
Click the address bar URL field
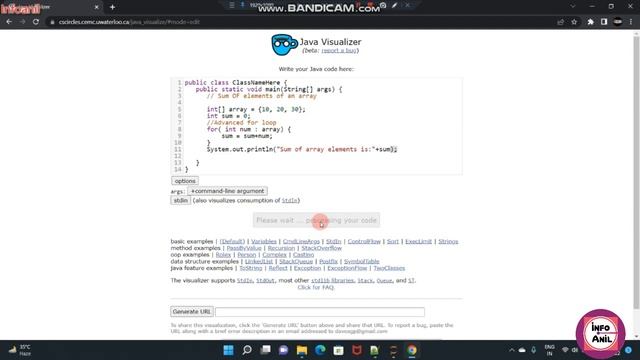coord(302,22)
